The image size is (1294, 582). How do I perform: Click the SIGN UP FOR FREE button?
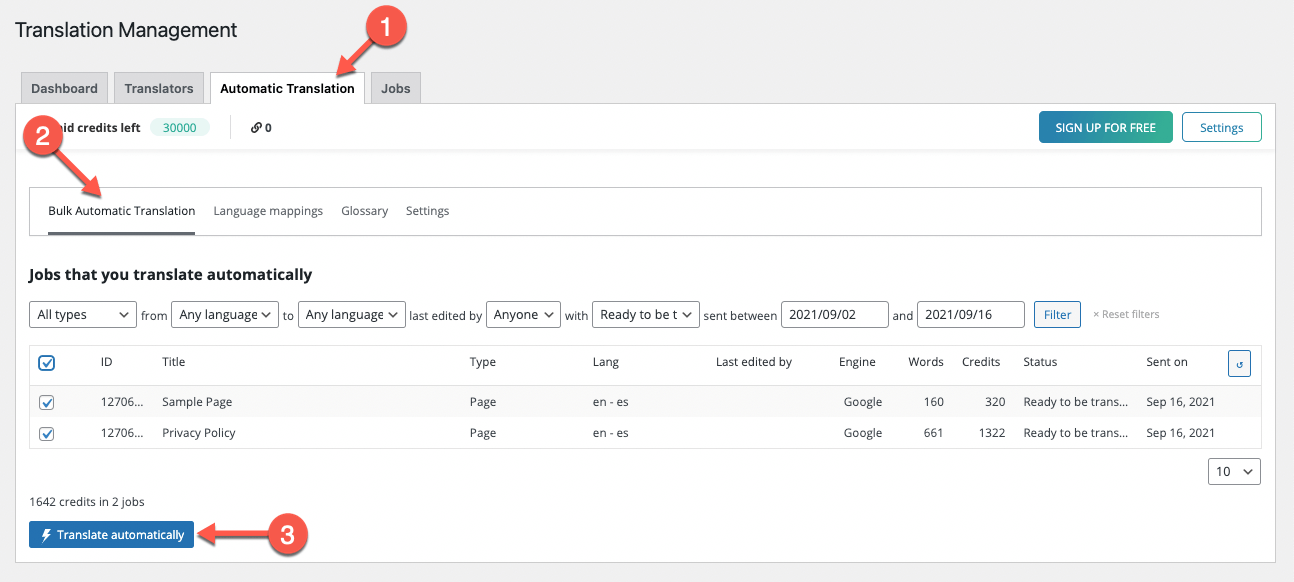pyautogui.click(x=1106, y=128)
